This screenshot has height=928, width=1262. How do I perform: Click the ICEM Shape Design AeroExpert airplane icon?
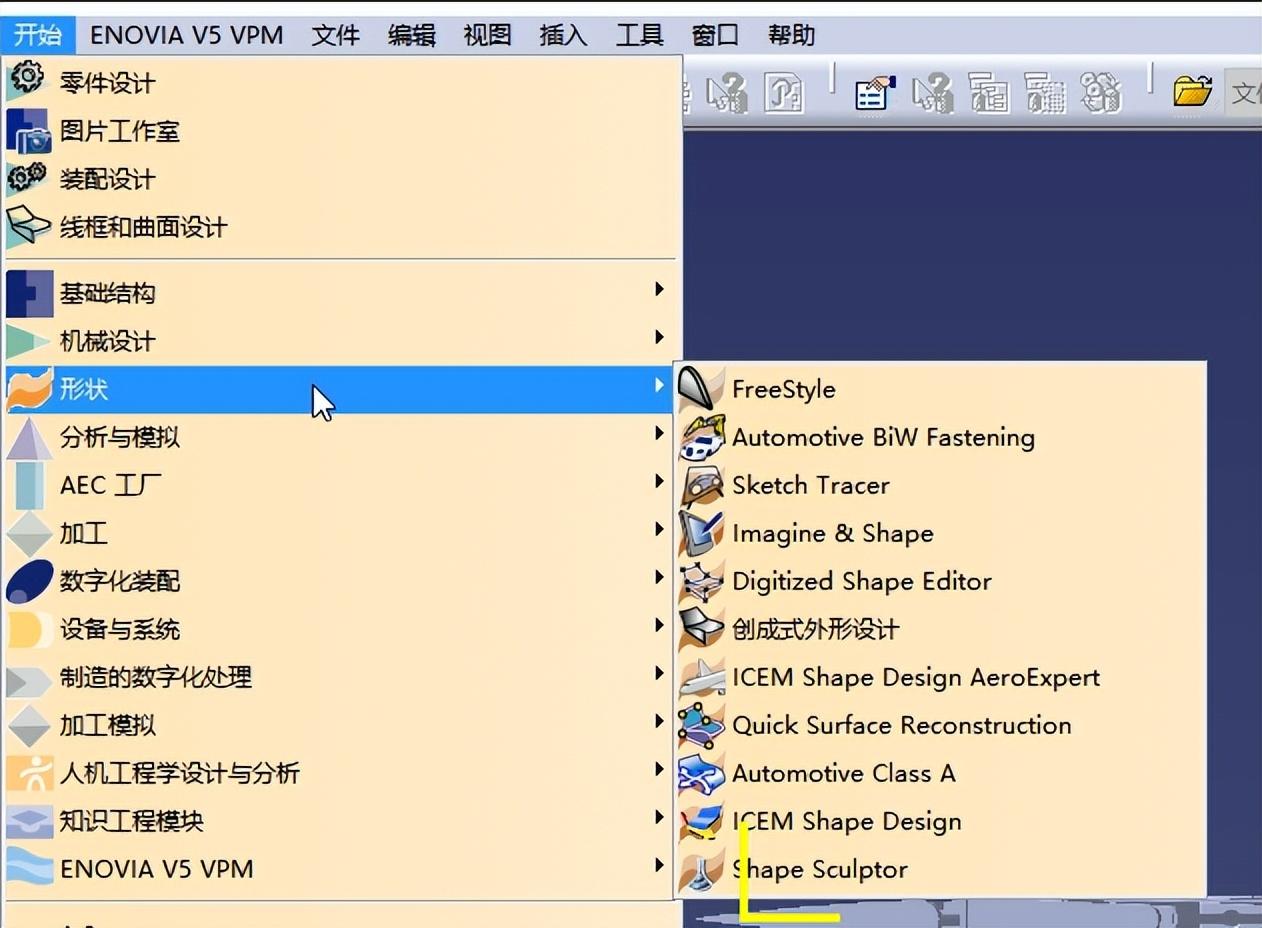click(701, 677)
